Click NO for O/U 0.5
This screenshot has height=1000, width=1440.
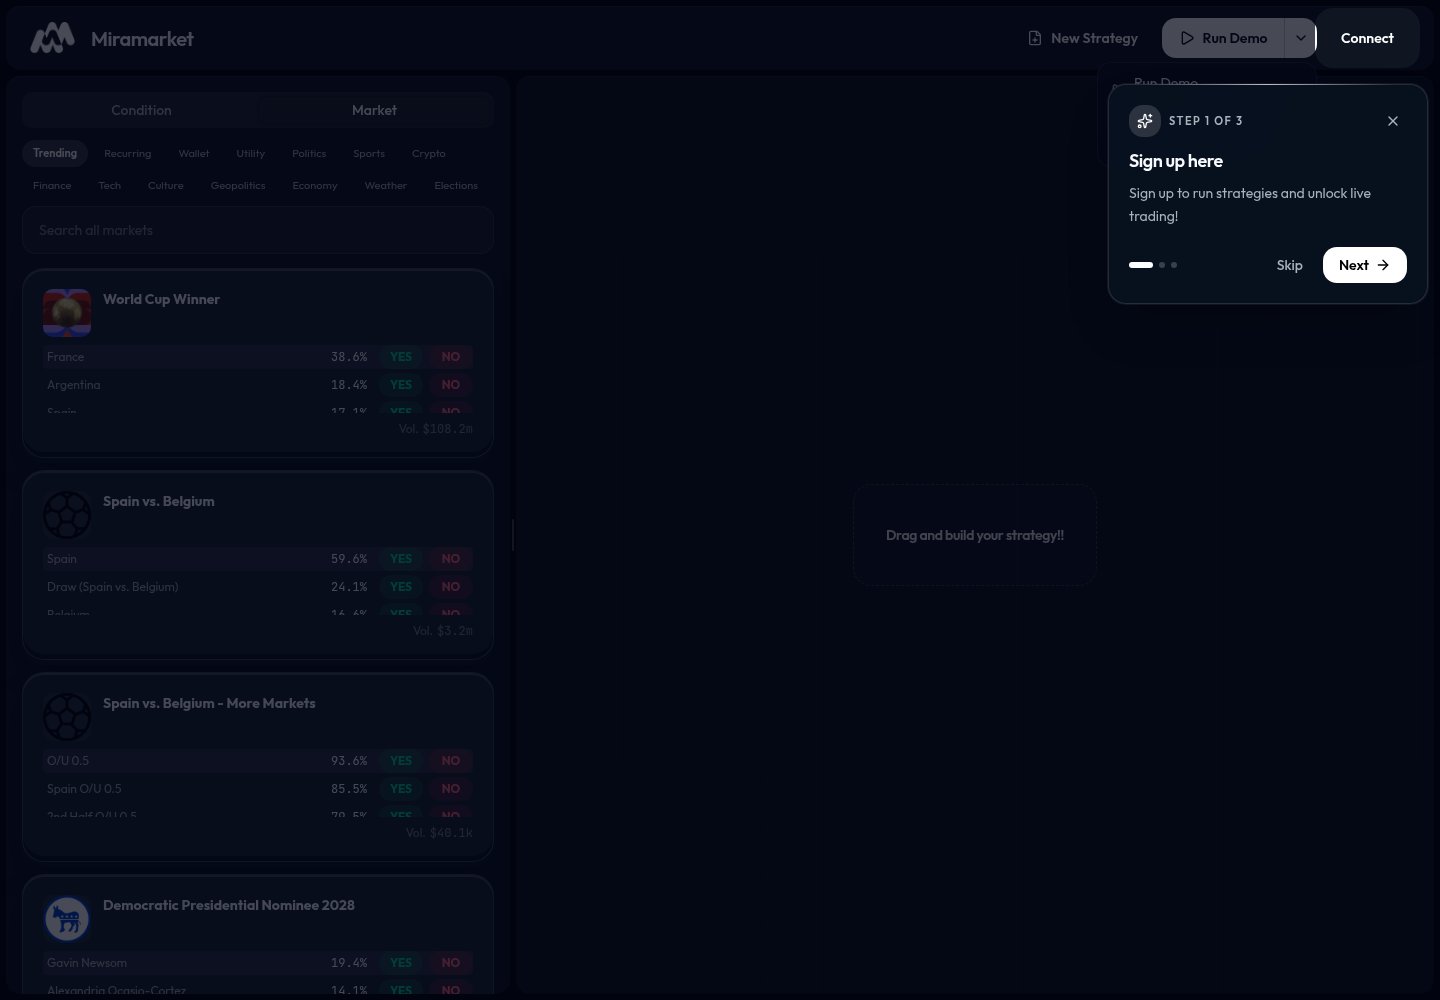point(451,761)
